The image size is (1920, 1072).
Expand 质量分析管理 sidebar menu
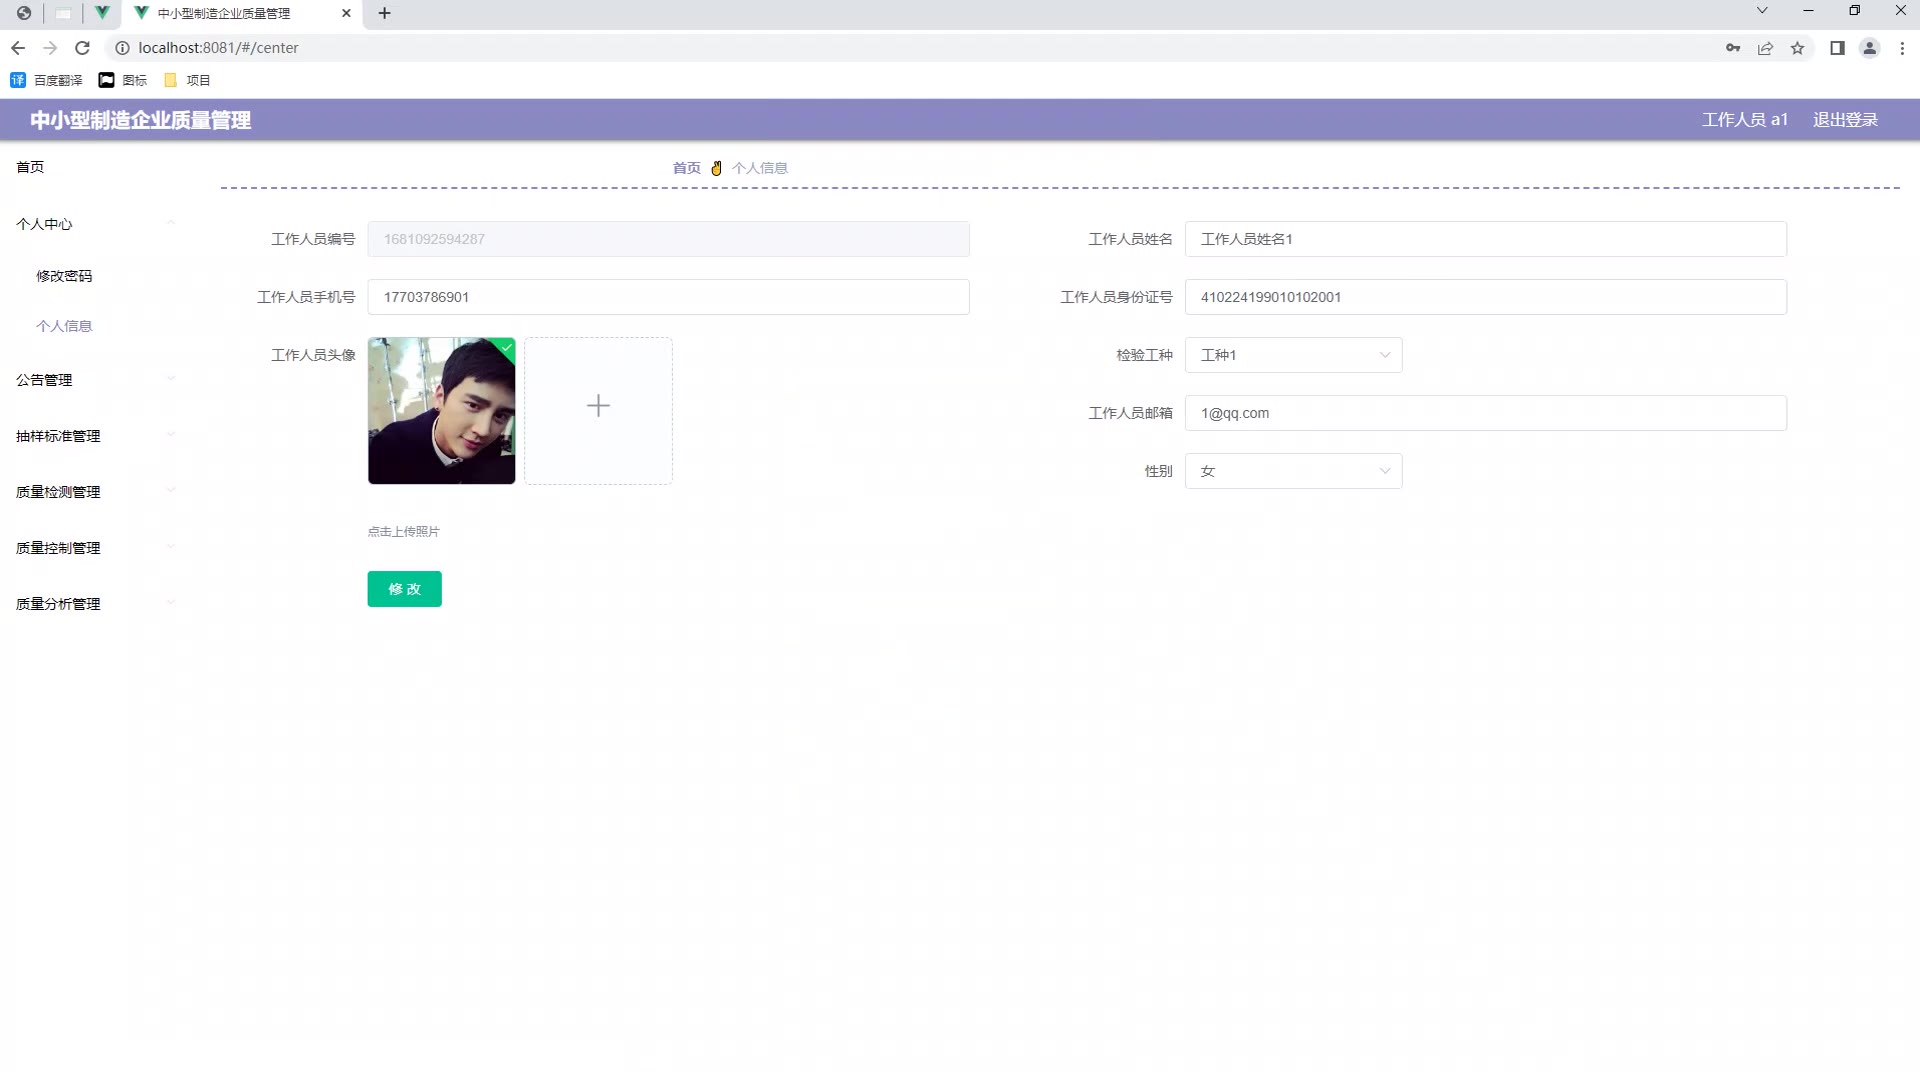click(x=95, y=604)
